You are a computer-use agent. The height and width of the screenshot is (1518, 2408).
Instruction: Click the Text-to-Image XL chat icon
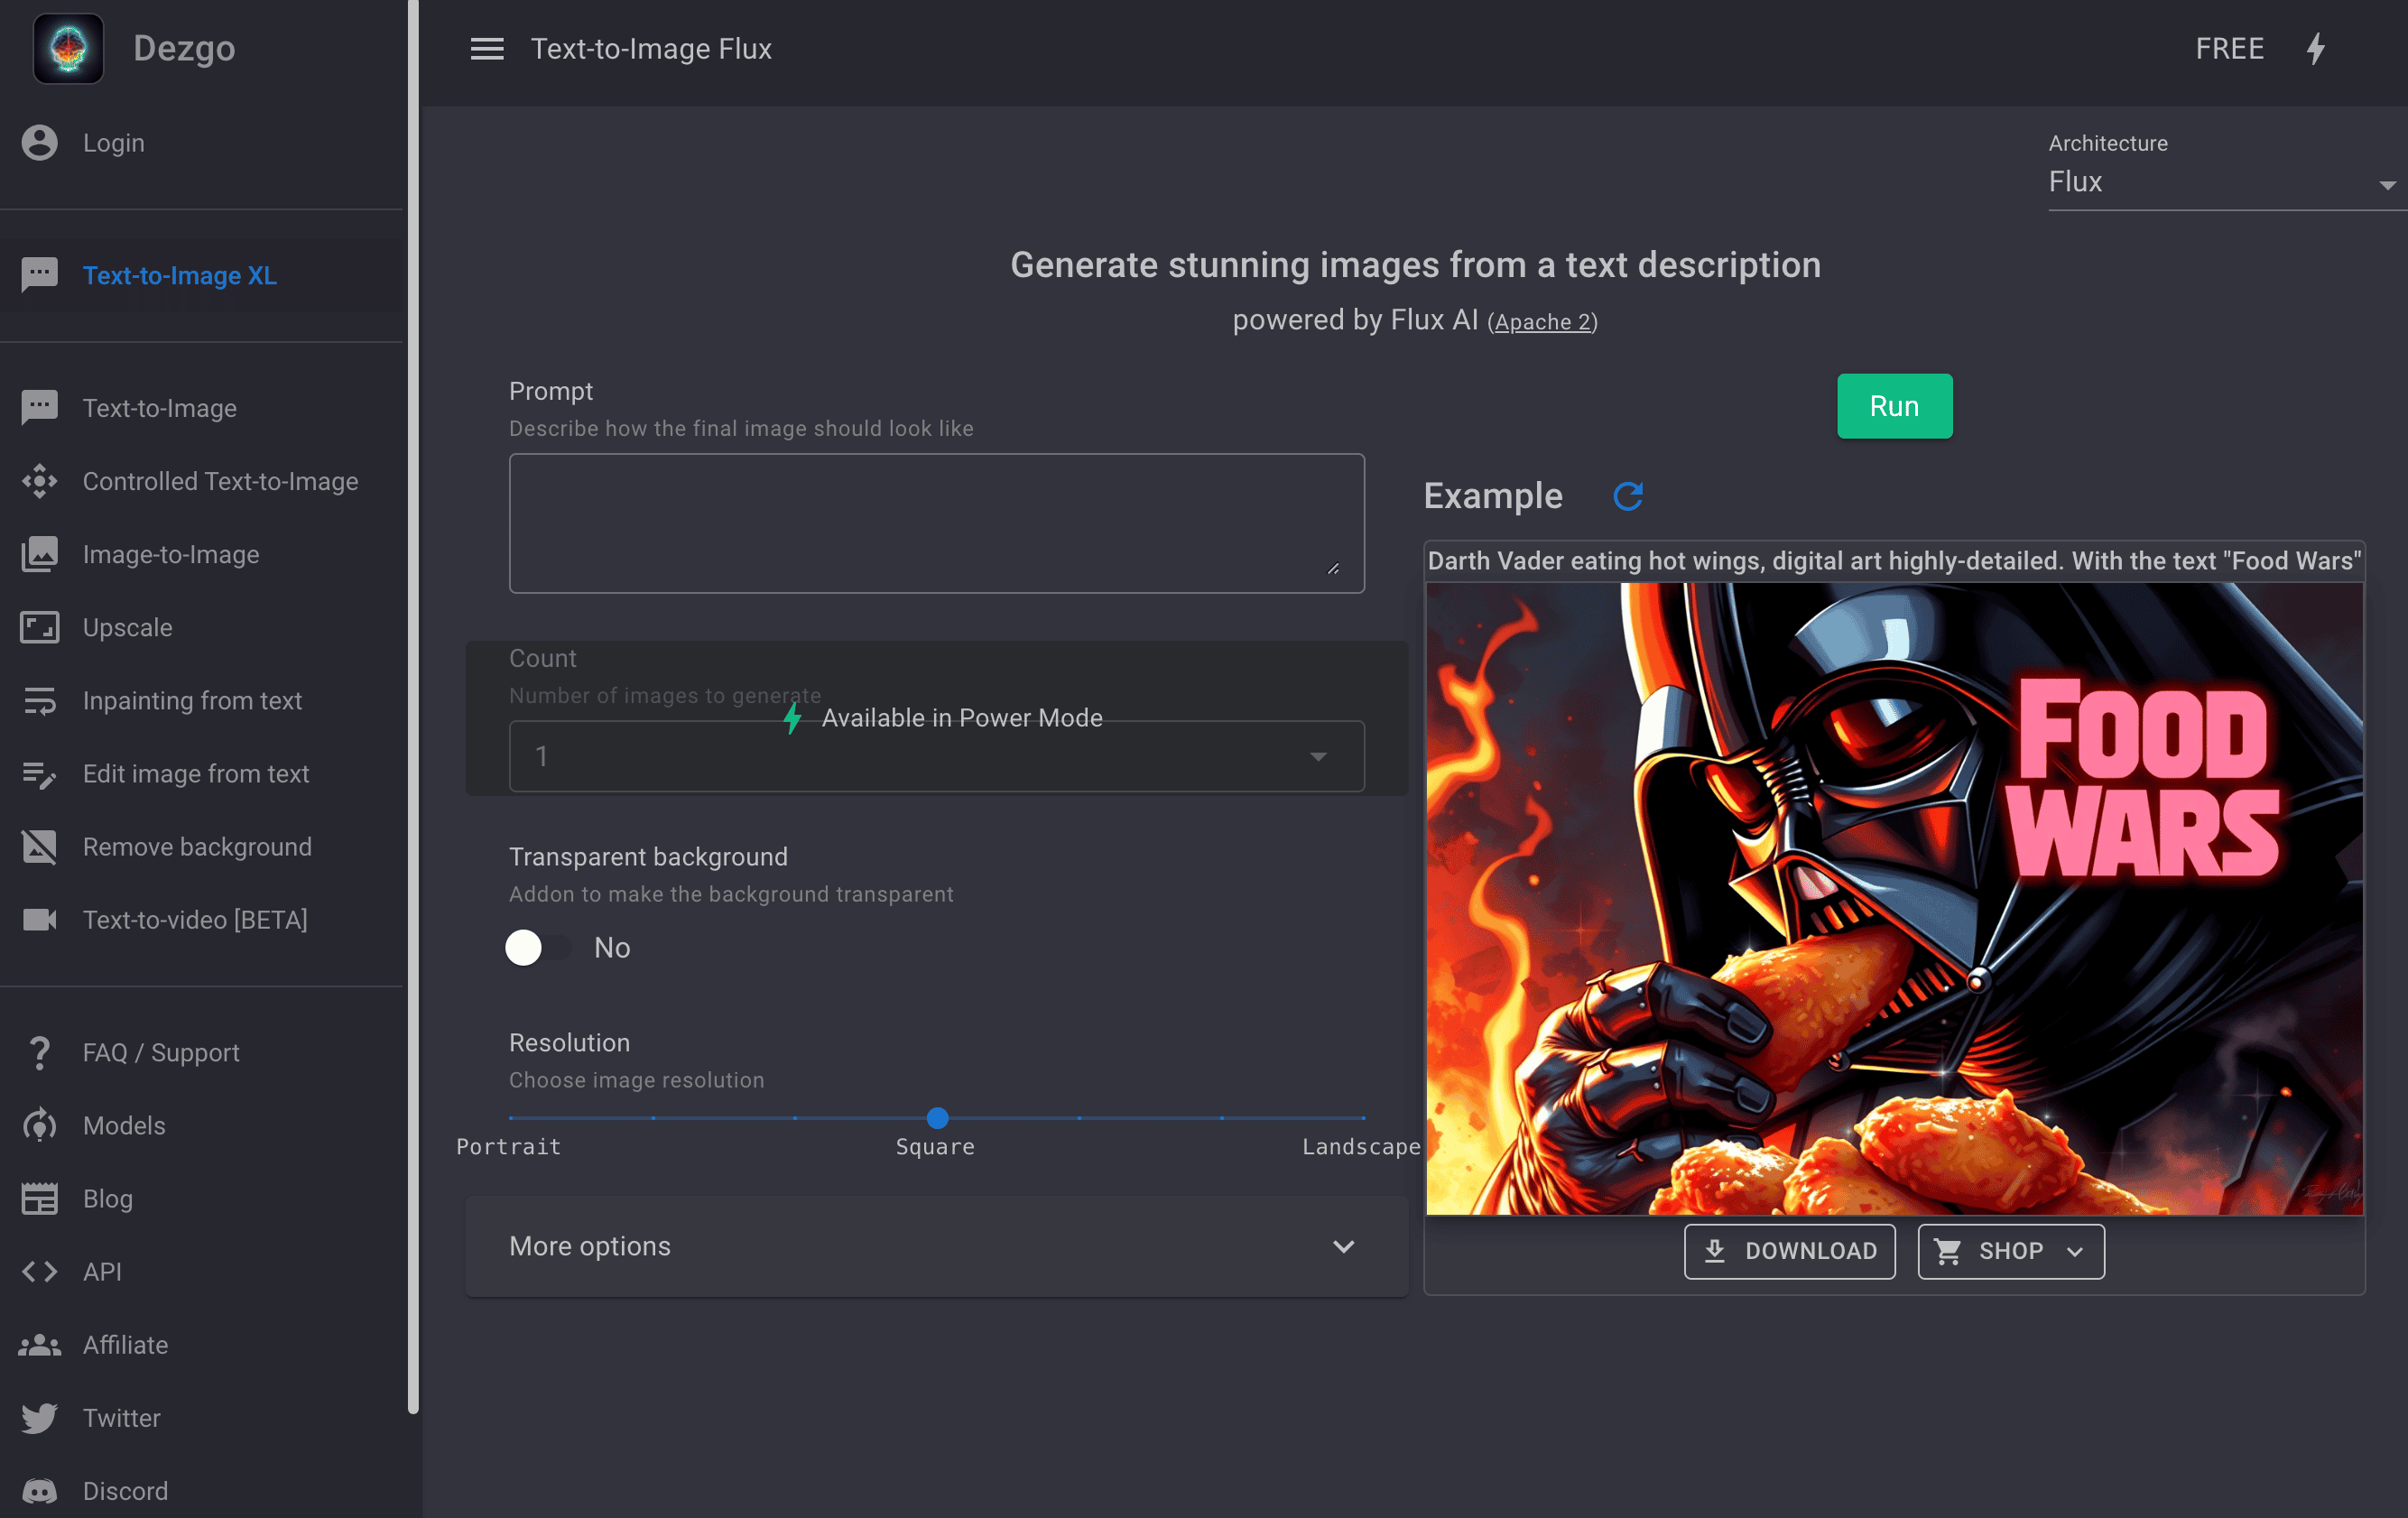[x=39, y=275]
